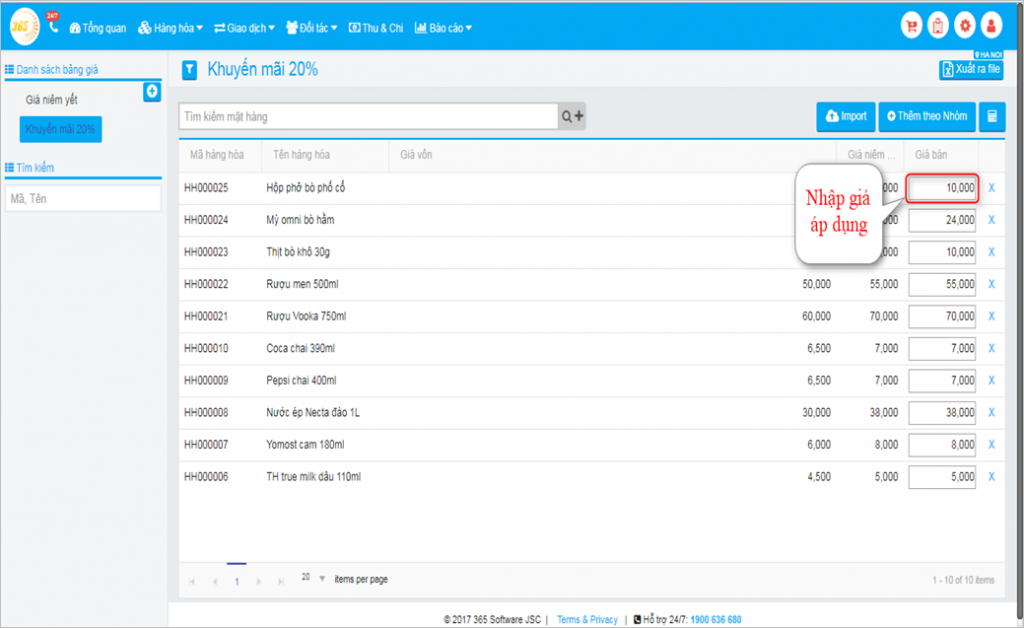Remove row HH000025 with X
1024x628 pixels.
tap(991, 188)
